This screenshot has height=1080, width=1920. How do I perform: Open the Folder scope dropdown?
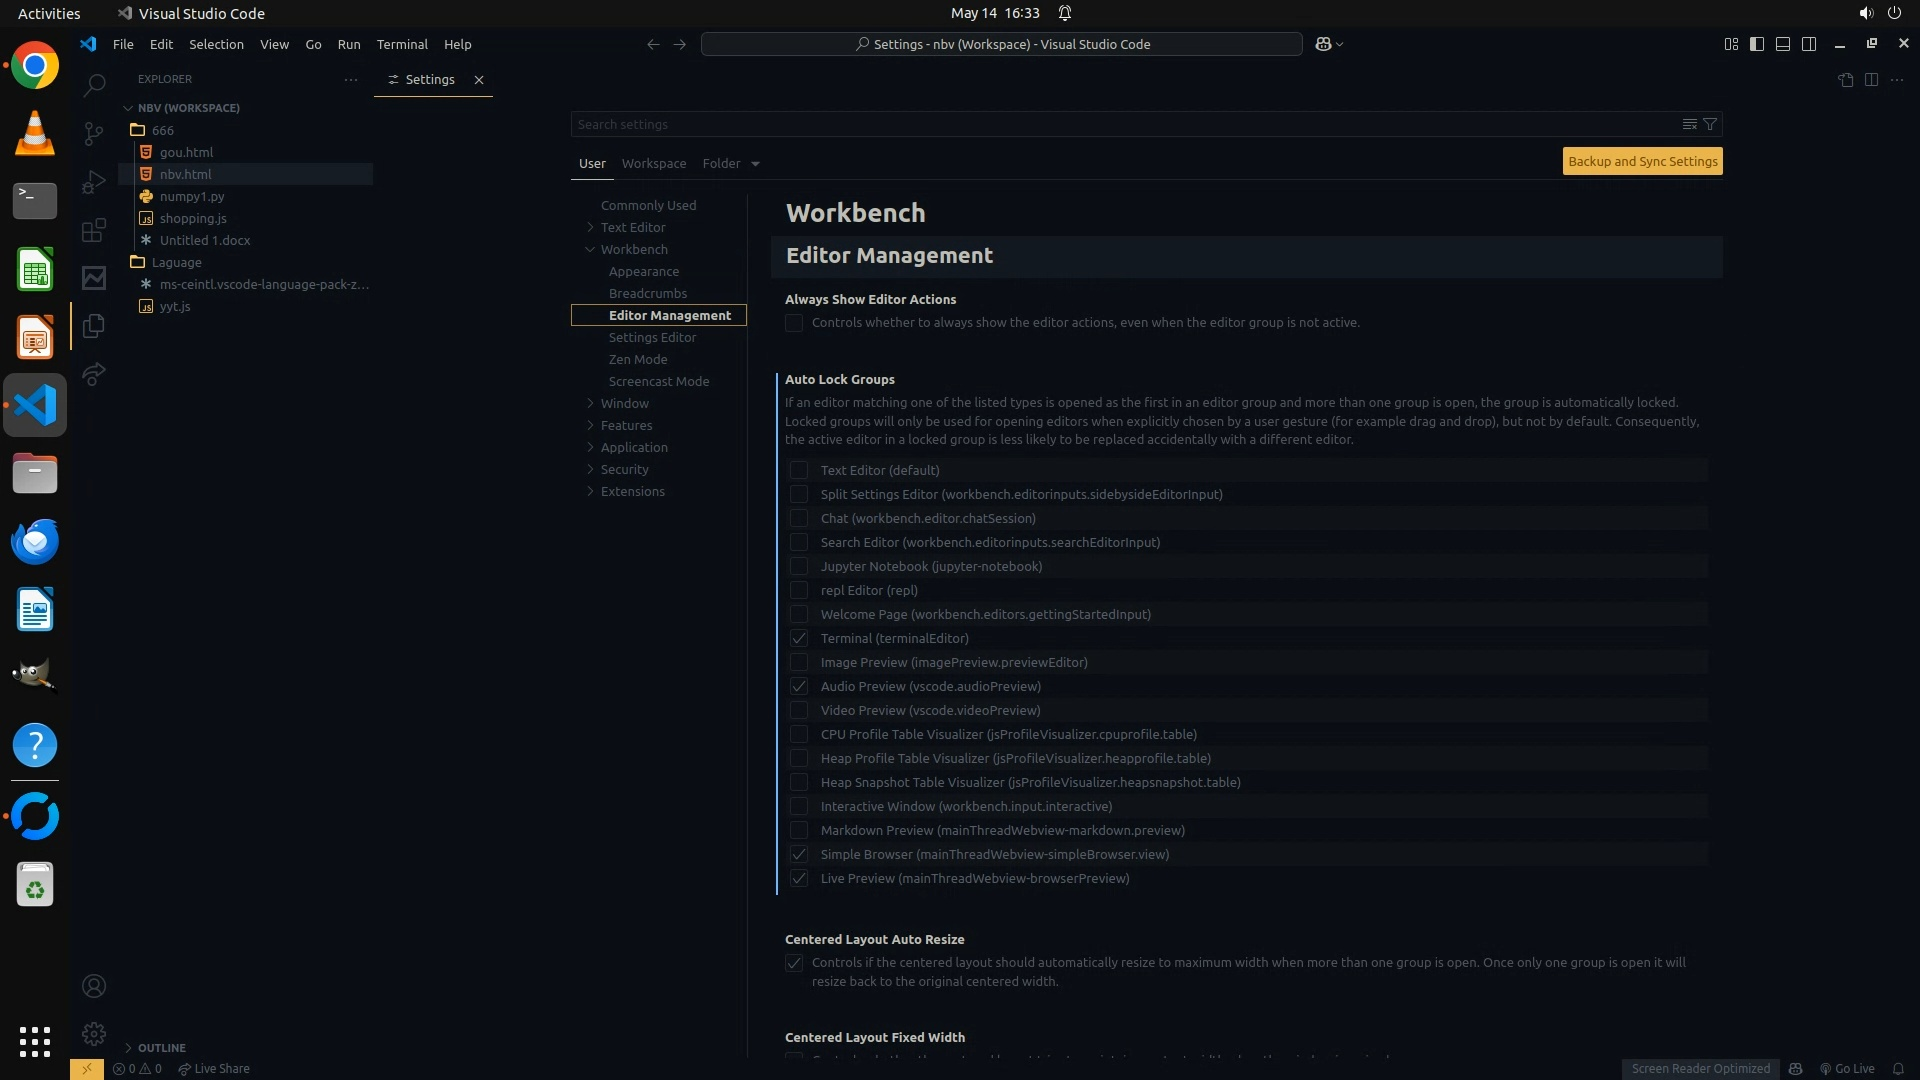pos(731,163)
